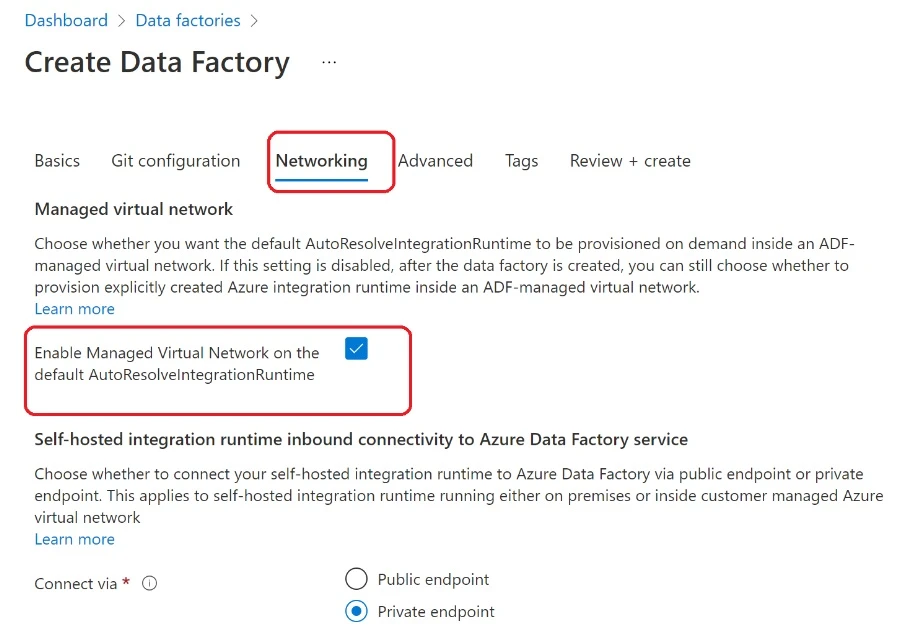The width and height of the screenshot is (897, 642).
Task: Click Learn more below self-hosted runtime description
Action: click(x=74, y=539)
